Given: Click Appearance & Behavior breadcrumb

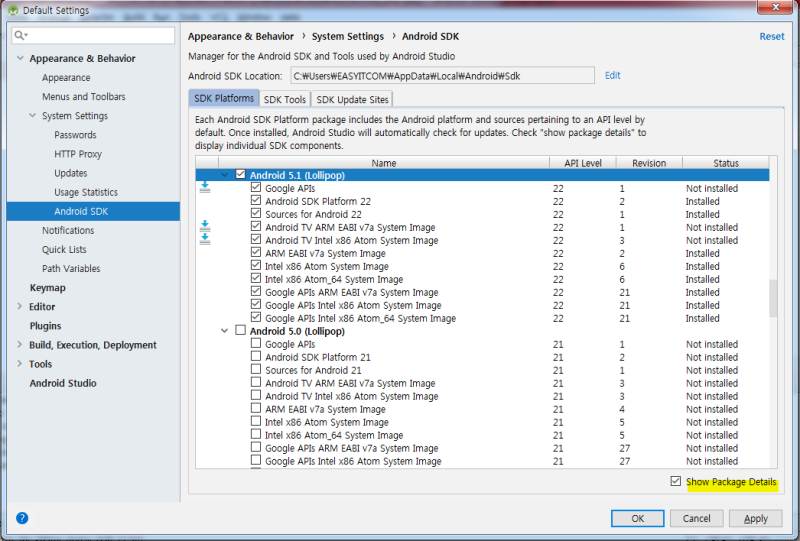Looking at the screenshot, I should pos(241,36).
